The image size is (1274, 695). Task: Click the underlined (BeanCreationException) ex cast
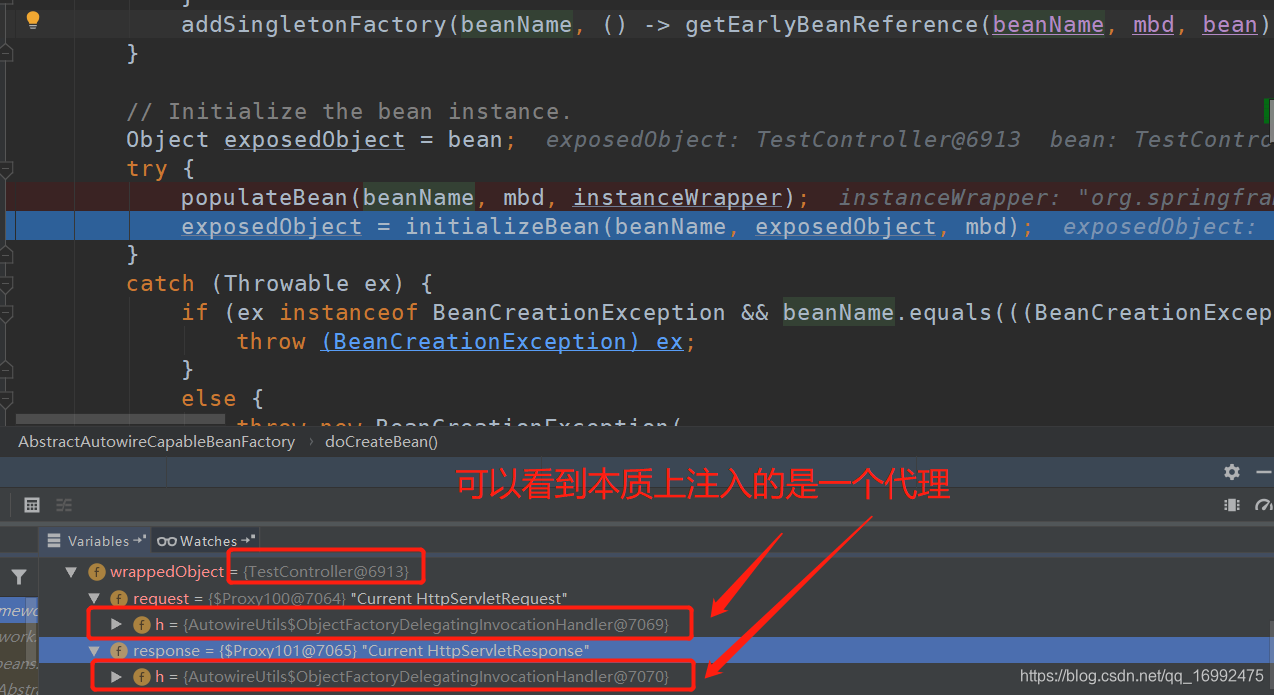click(502, 342)
